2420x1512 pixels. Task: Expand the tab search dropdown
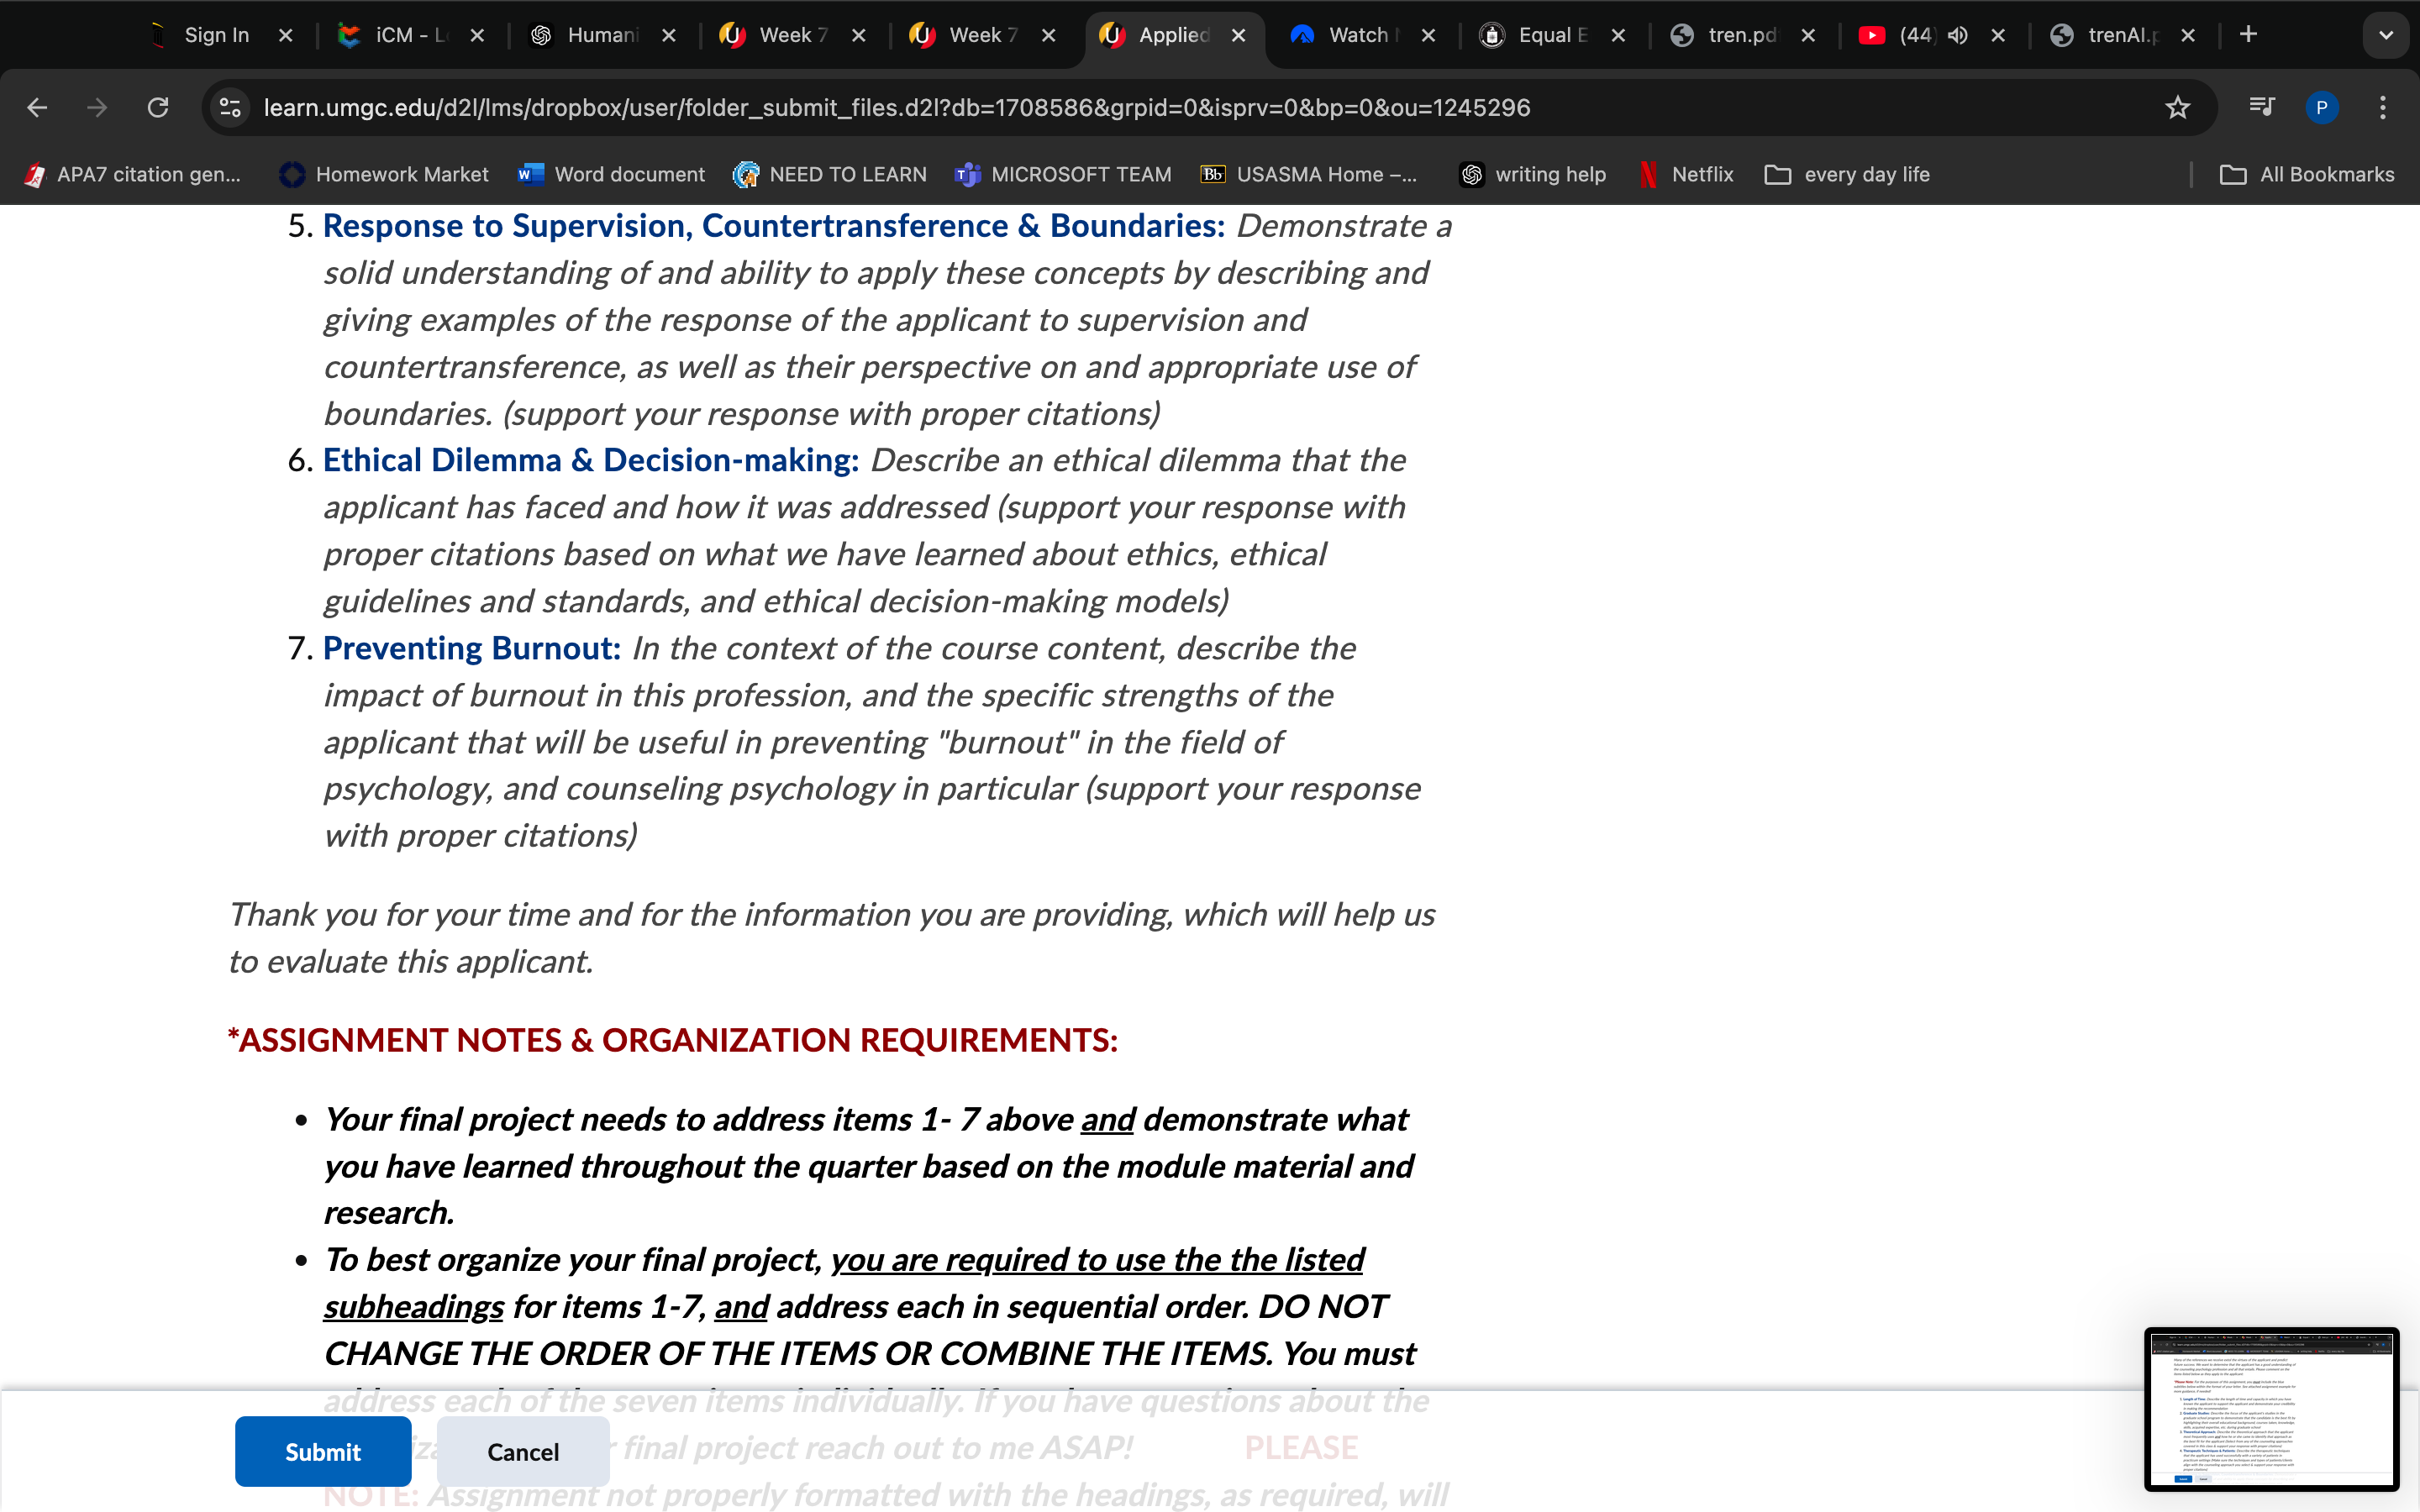pos(2386,35)
